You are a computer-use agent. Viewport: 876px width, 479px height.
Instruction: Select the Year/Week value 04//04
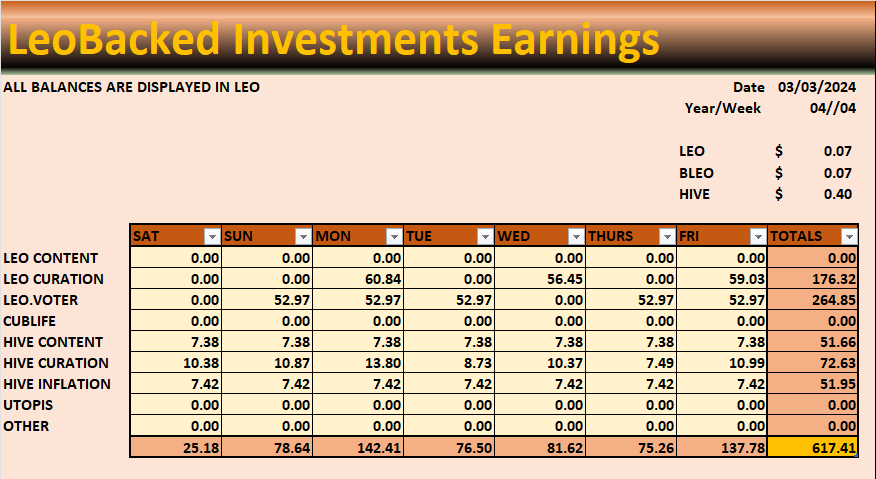click(832, 108)
